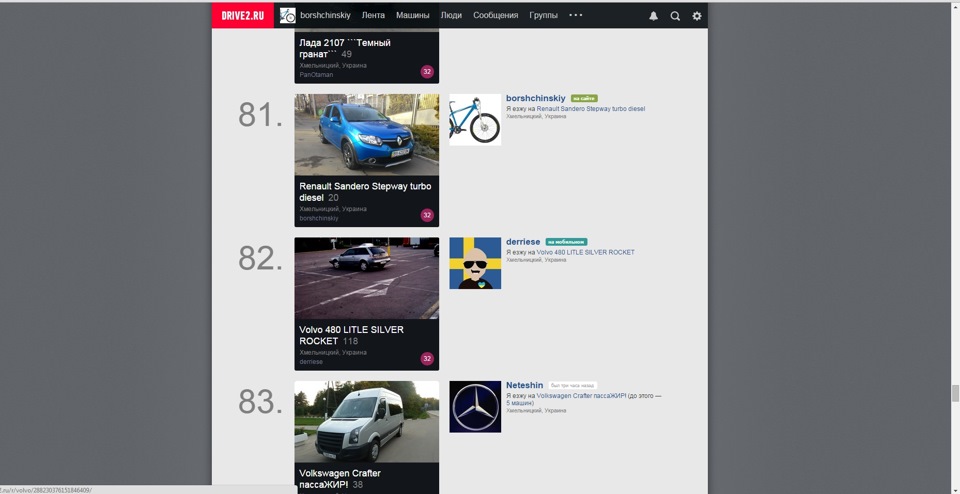Click the на сайте status badge
The height and width of the screenshot is (494, 960).
[x=584, y=99]
